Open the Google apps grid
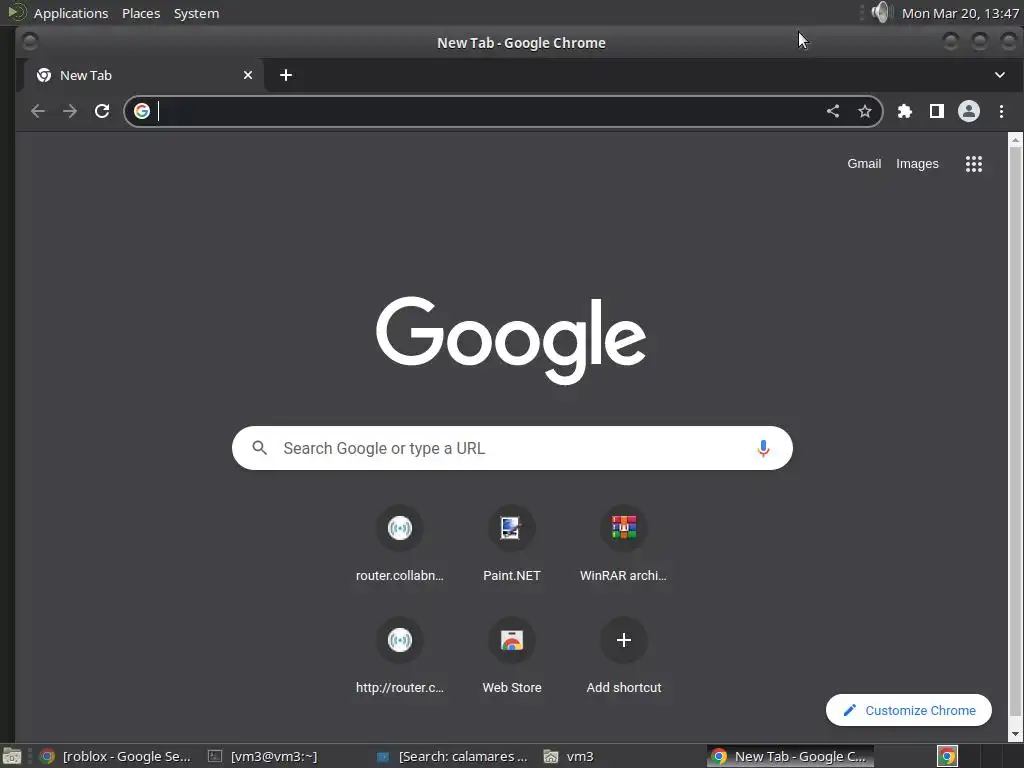Image resolution: width=1024 pixels, height=768 pixels. coord(974,164)
